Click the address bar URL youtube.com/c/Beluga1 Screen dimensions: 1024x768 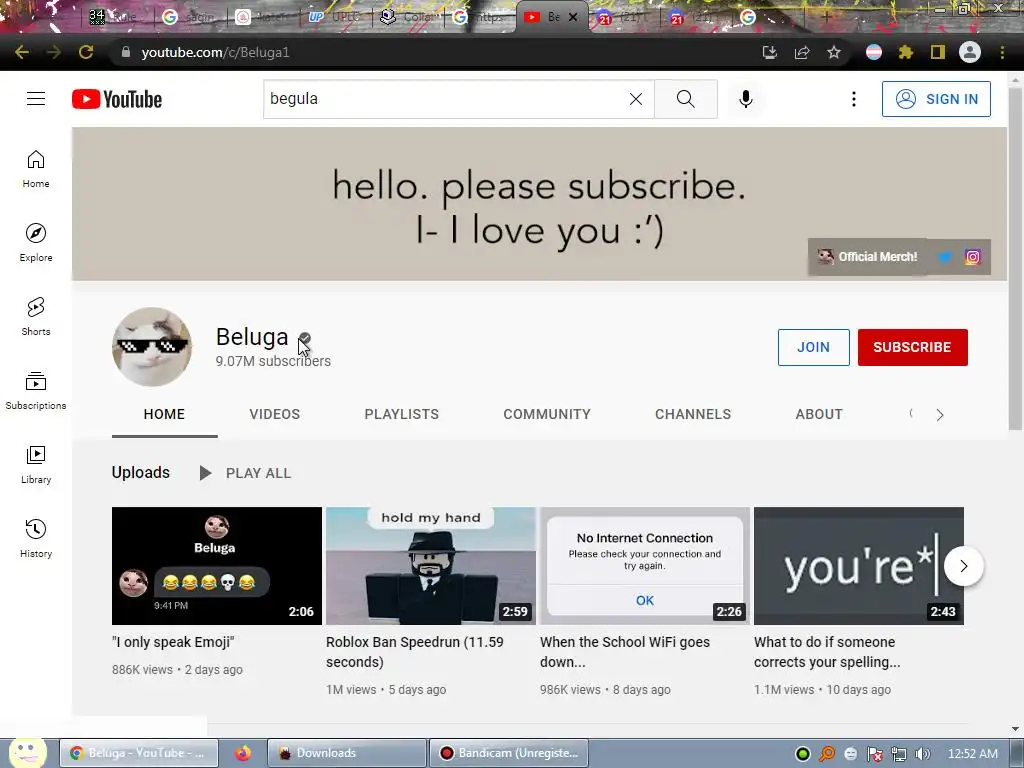(216, 52)
